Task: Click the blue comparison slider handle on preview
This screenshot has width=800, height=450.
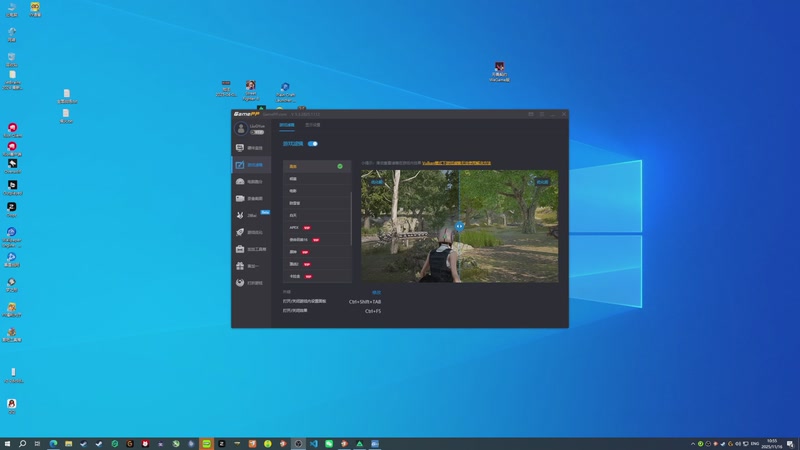Action: click(459, 226)
